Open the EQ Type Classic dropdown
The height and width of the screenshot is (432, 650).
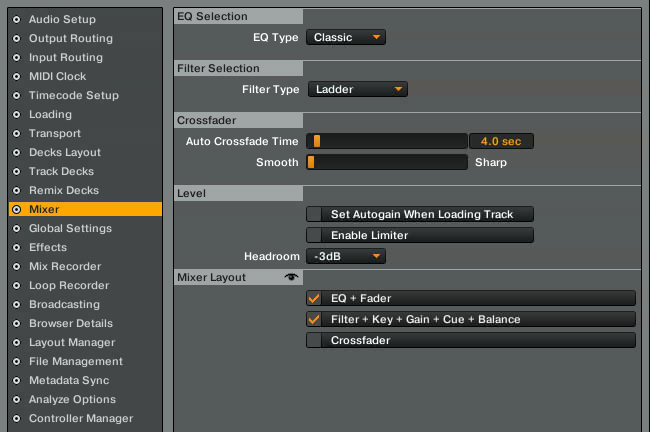pos(346,37)
